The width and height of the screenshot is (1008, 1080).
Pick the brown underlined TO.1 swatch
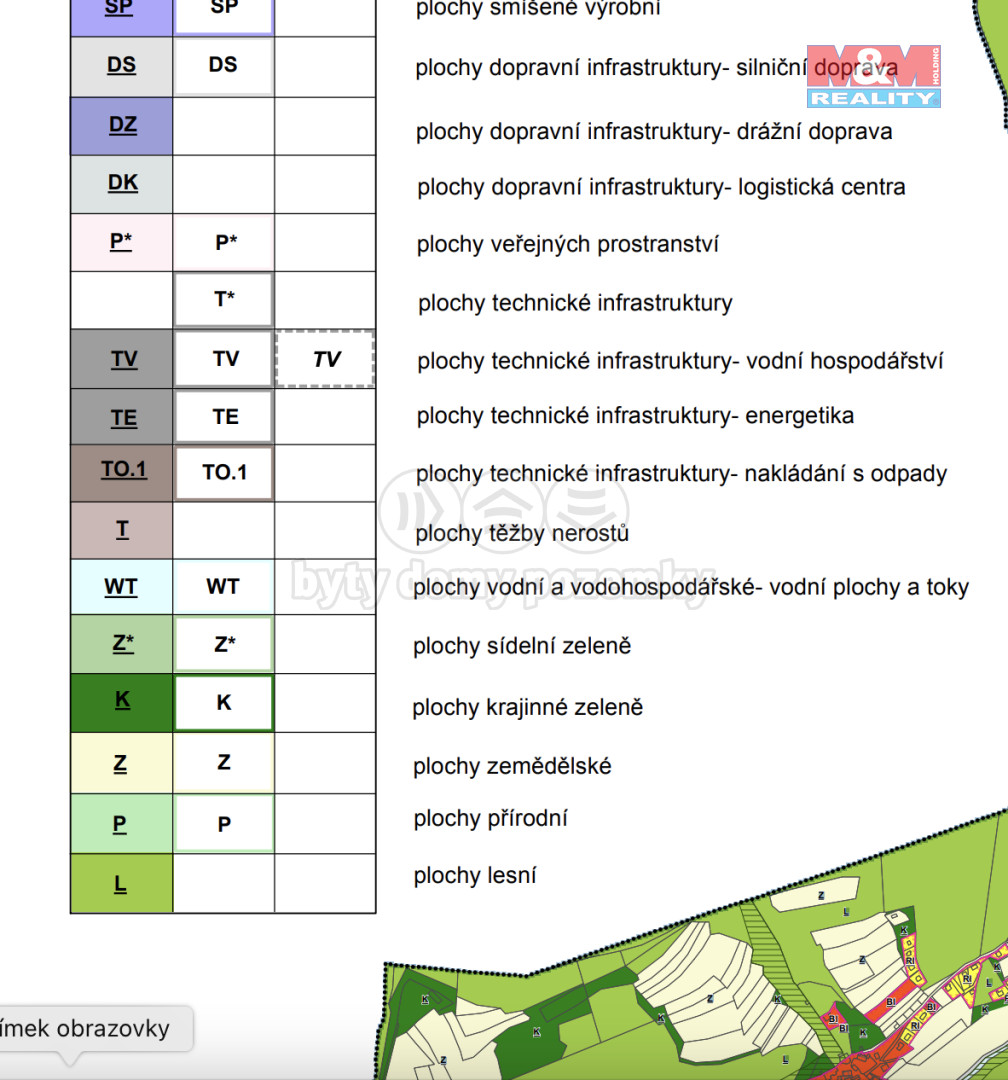click(123, 470)
